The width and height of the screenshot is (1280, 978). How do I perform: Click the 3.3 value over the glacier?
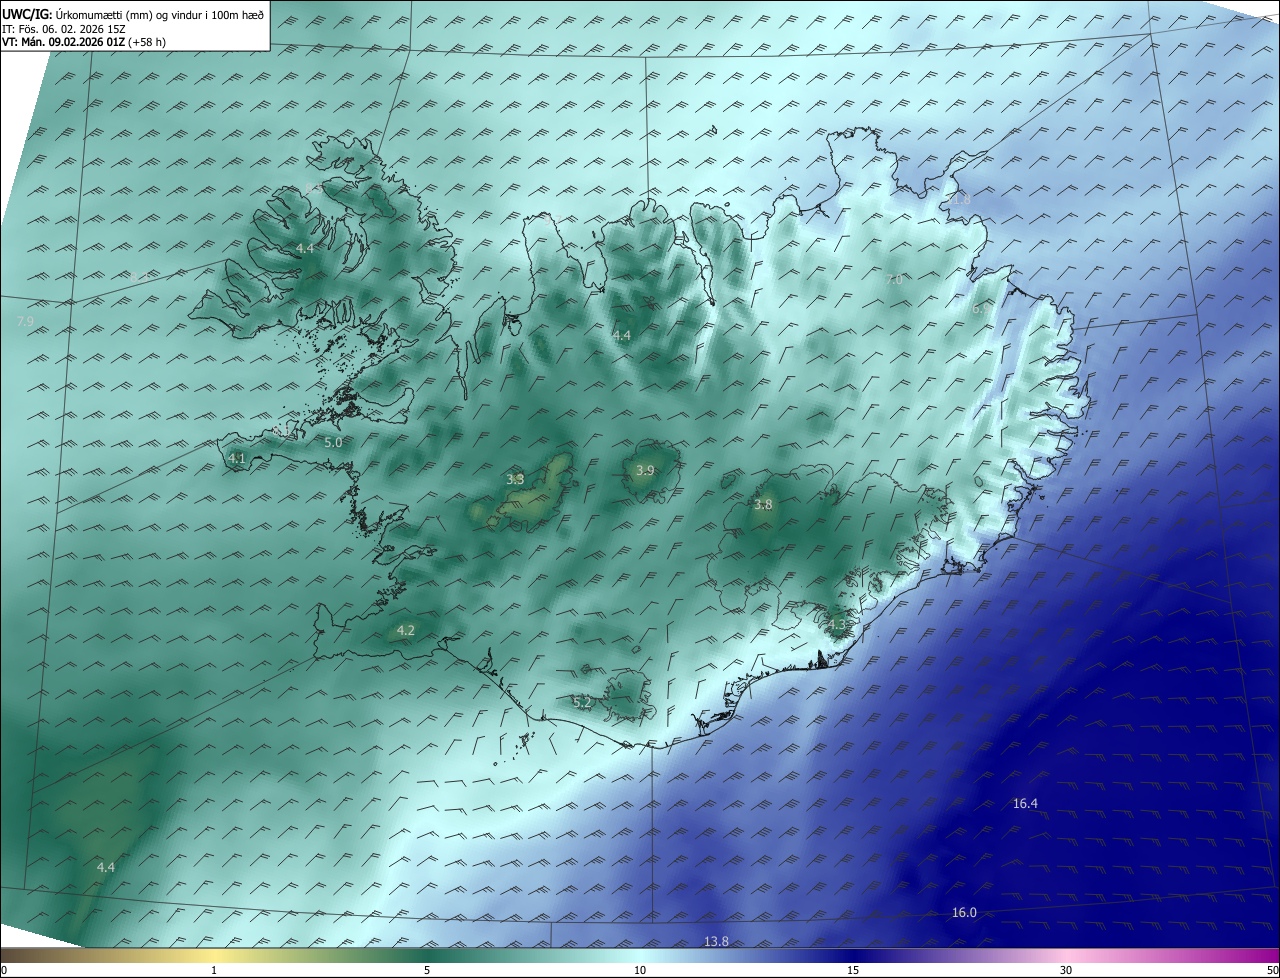pyautogui.click(x=515, y=479)
